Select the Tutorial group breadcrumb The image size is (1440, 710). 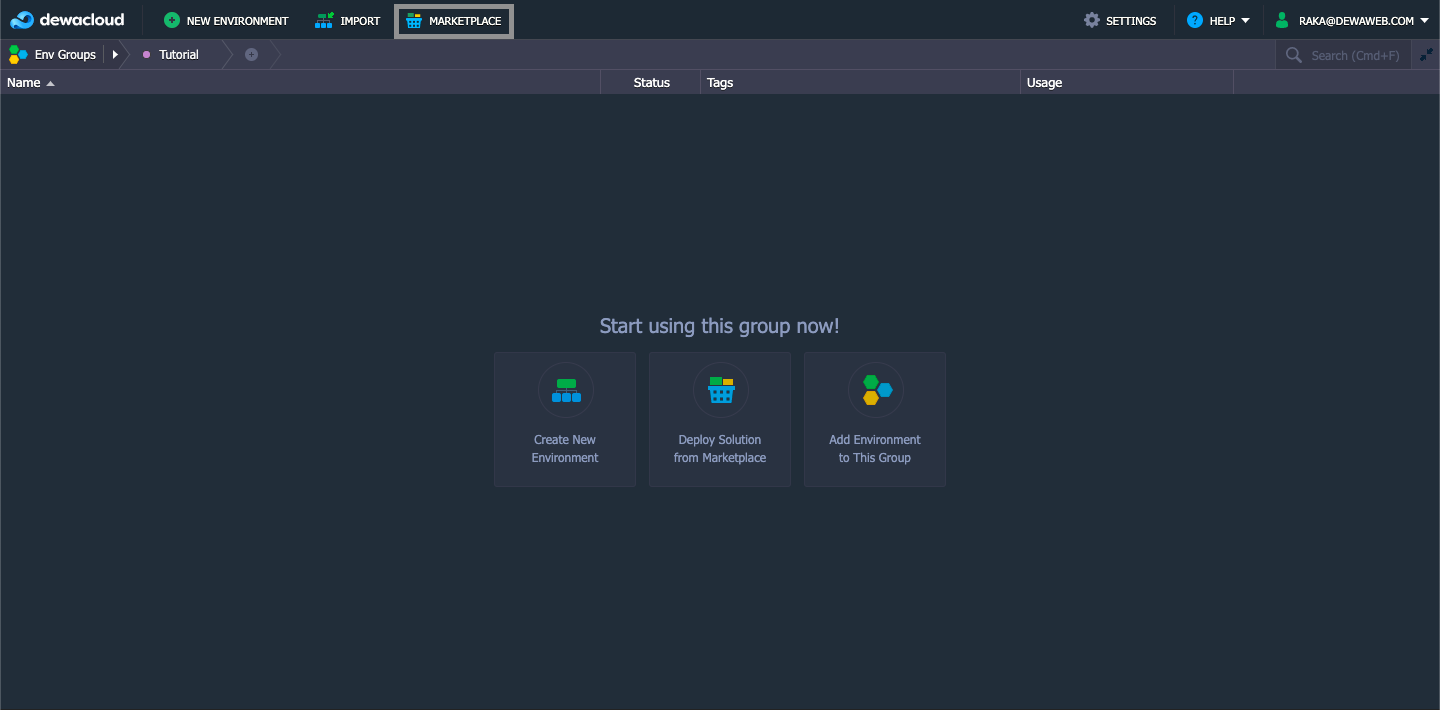(178, 54)
